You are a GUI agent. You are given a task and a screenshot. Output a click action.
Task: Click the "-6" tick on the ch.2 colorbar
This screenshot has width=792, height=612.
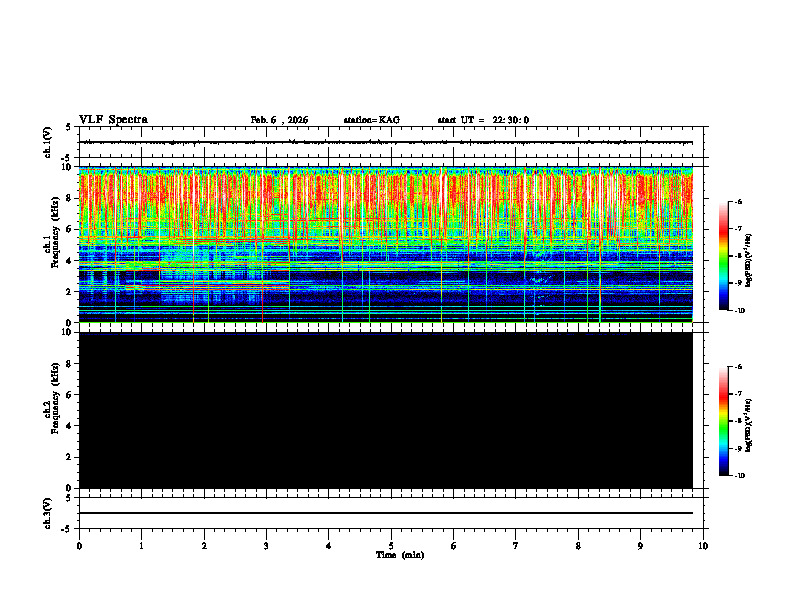pos(739,367)
